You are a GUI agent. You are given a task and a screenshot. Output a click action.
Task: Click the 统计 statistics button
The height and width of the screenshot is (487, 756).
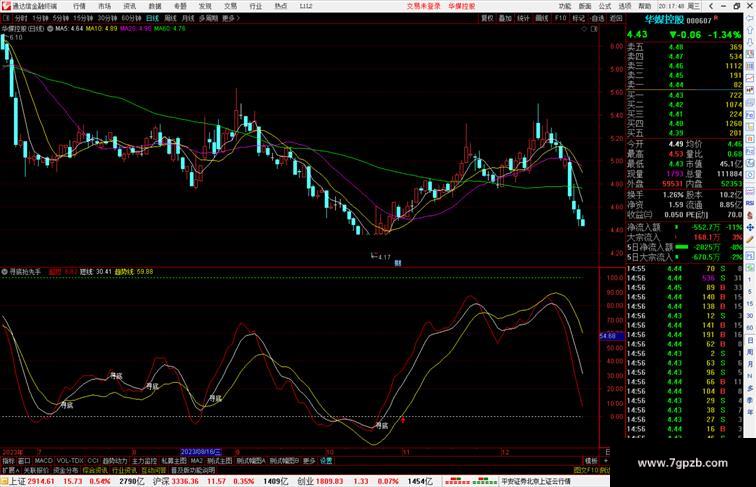[523, 18]
